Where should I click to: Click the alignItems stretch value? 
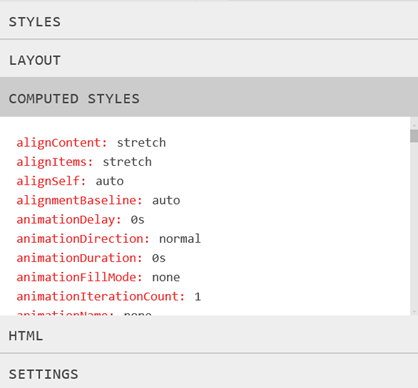(127, 162)
